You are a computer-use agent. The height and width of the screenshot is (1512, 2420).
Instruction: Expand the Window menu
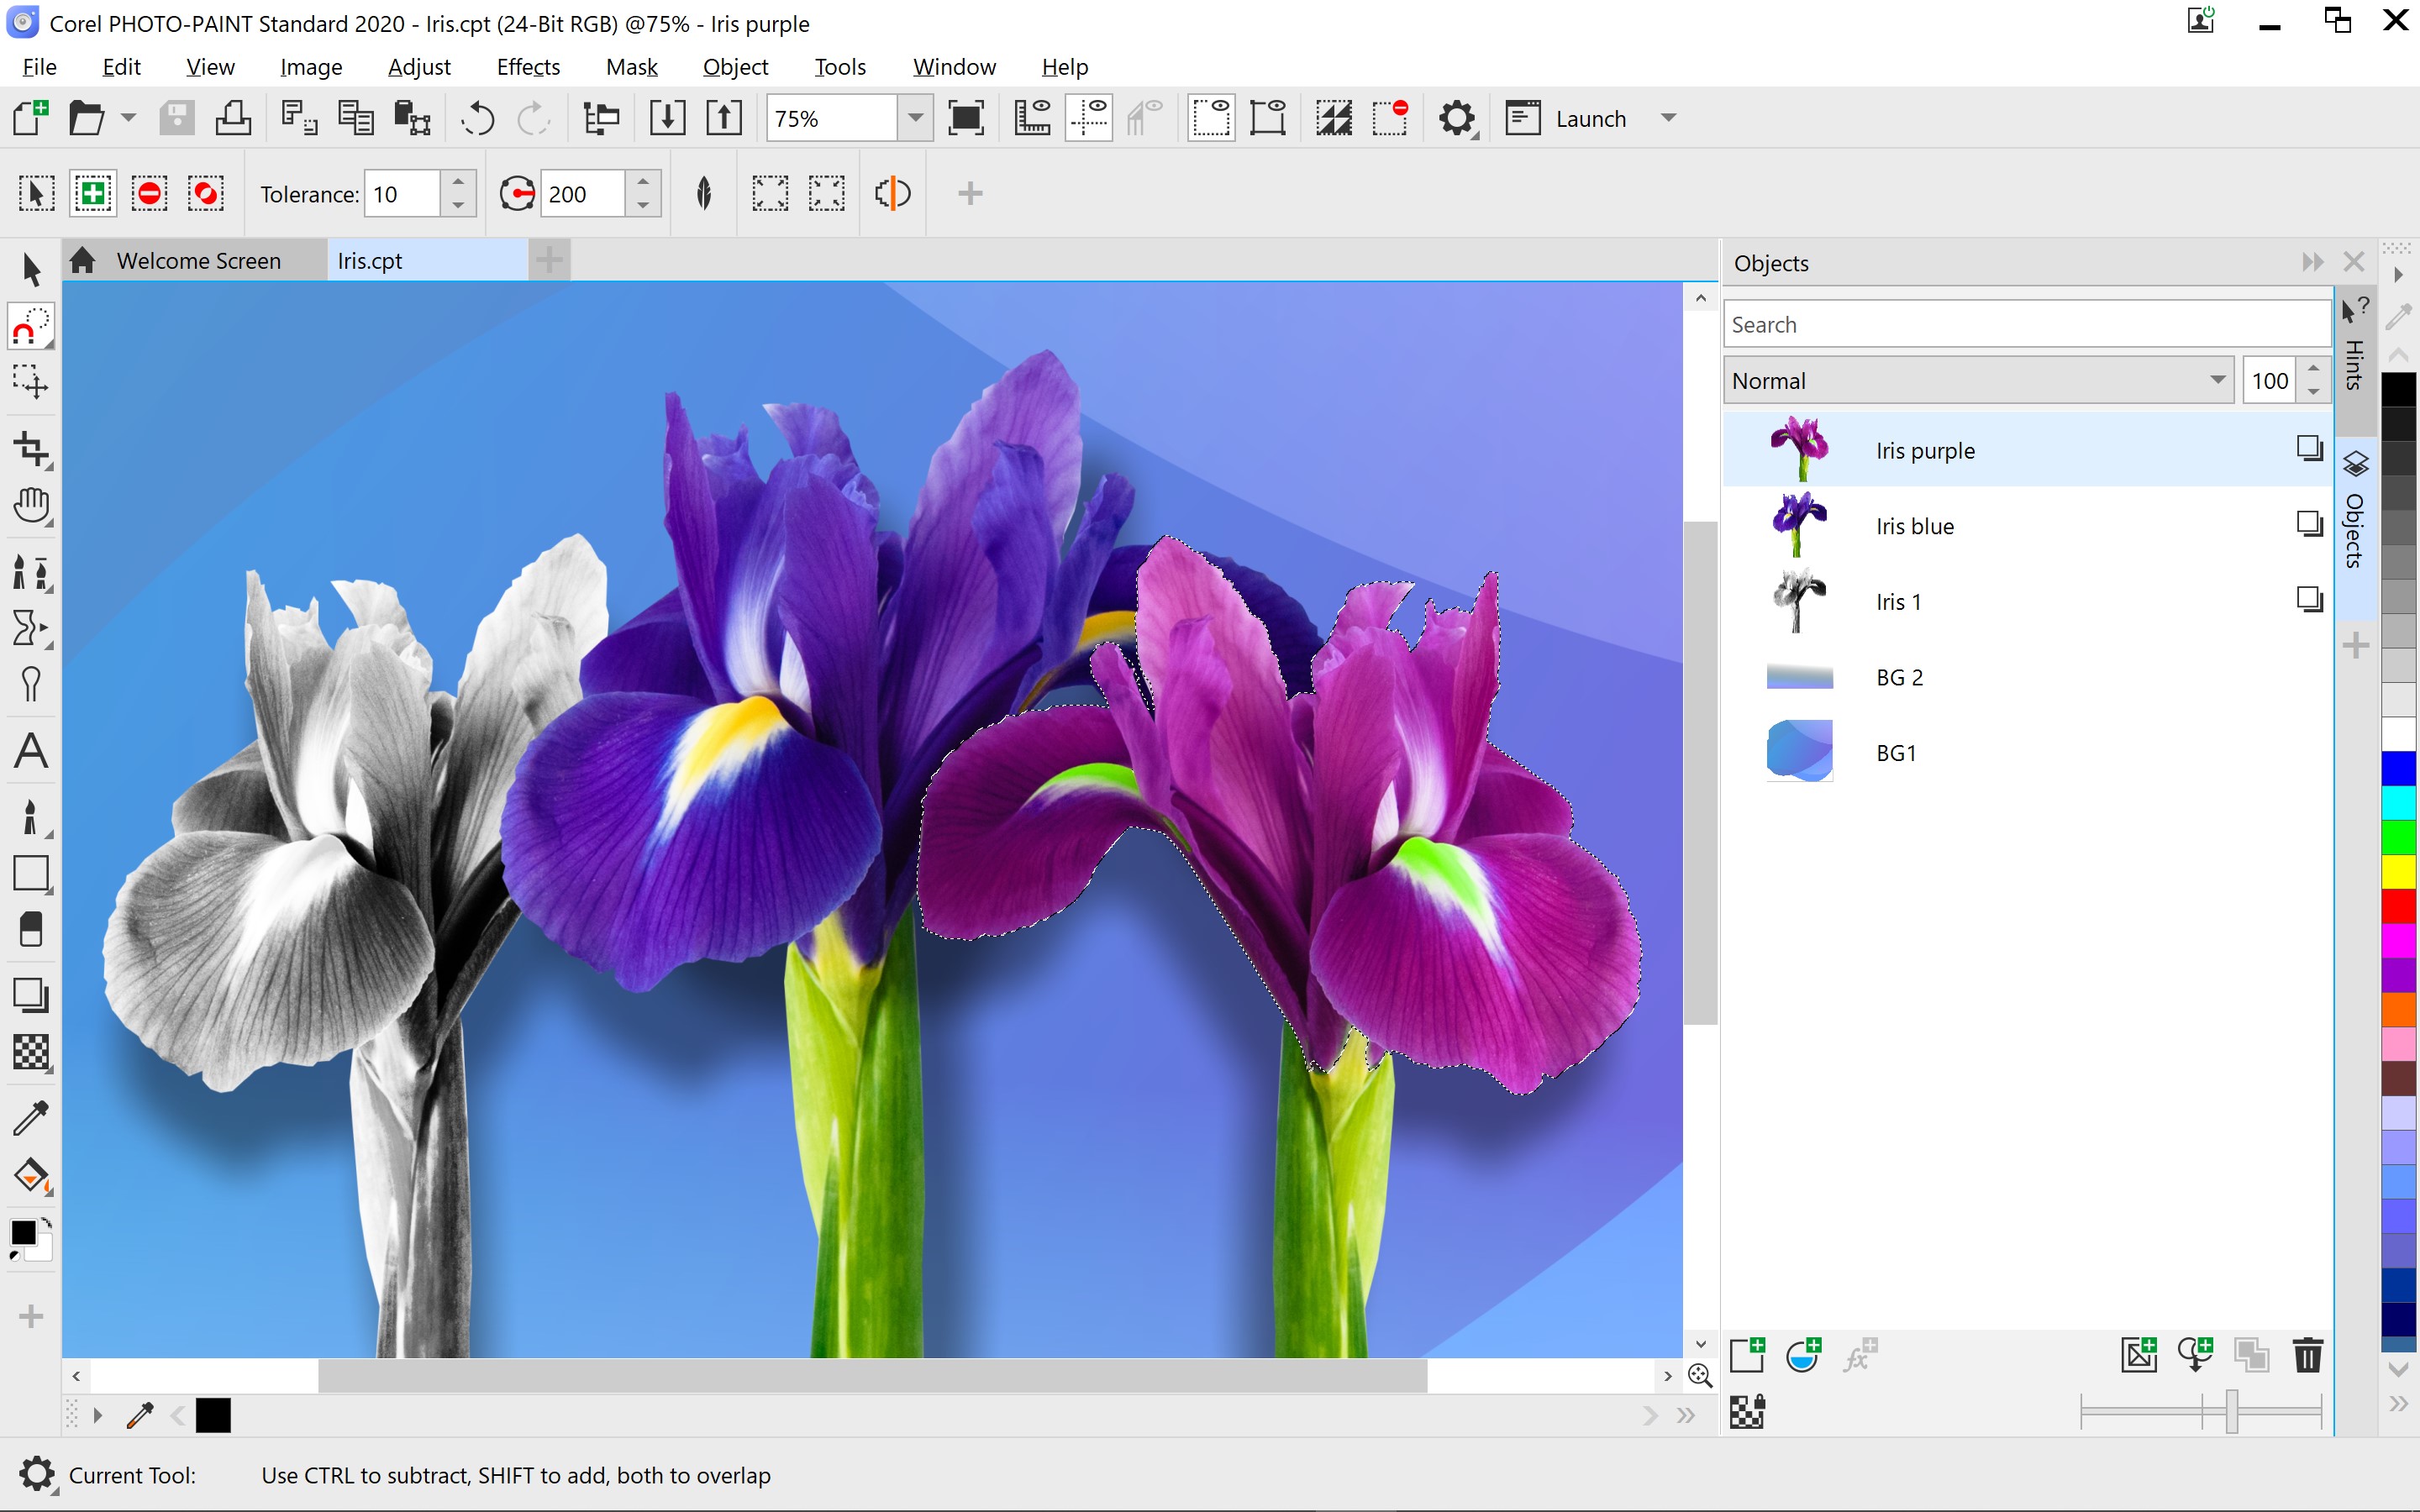click(x=953, y=66)
